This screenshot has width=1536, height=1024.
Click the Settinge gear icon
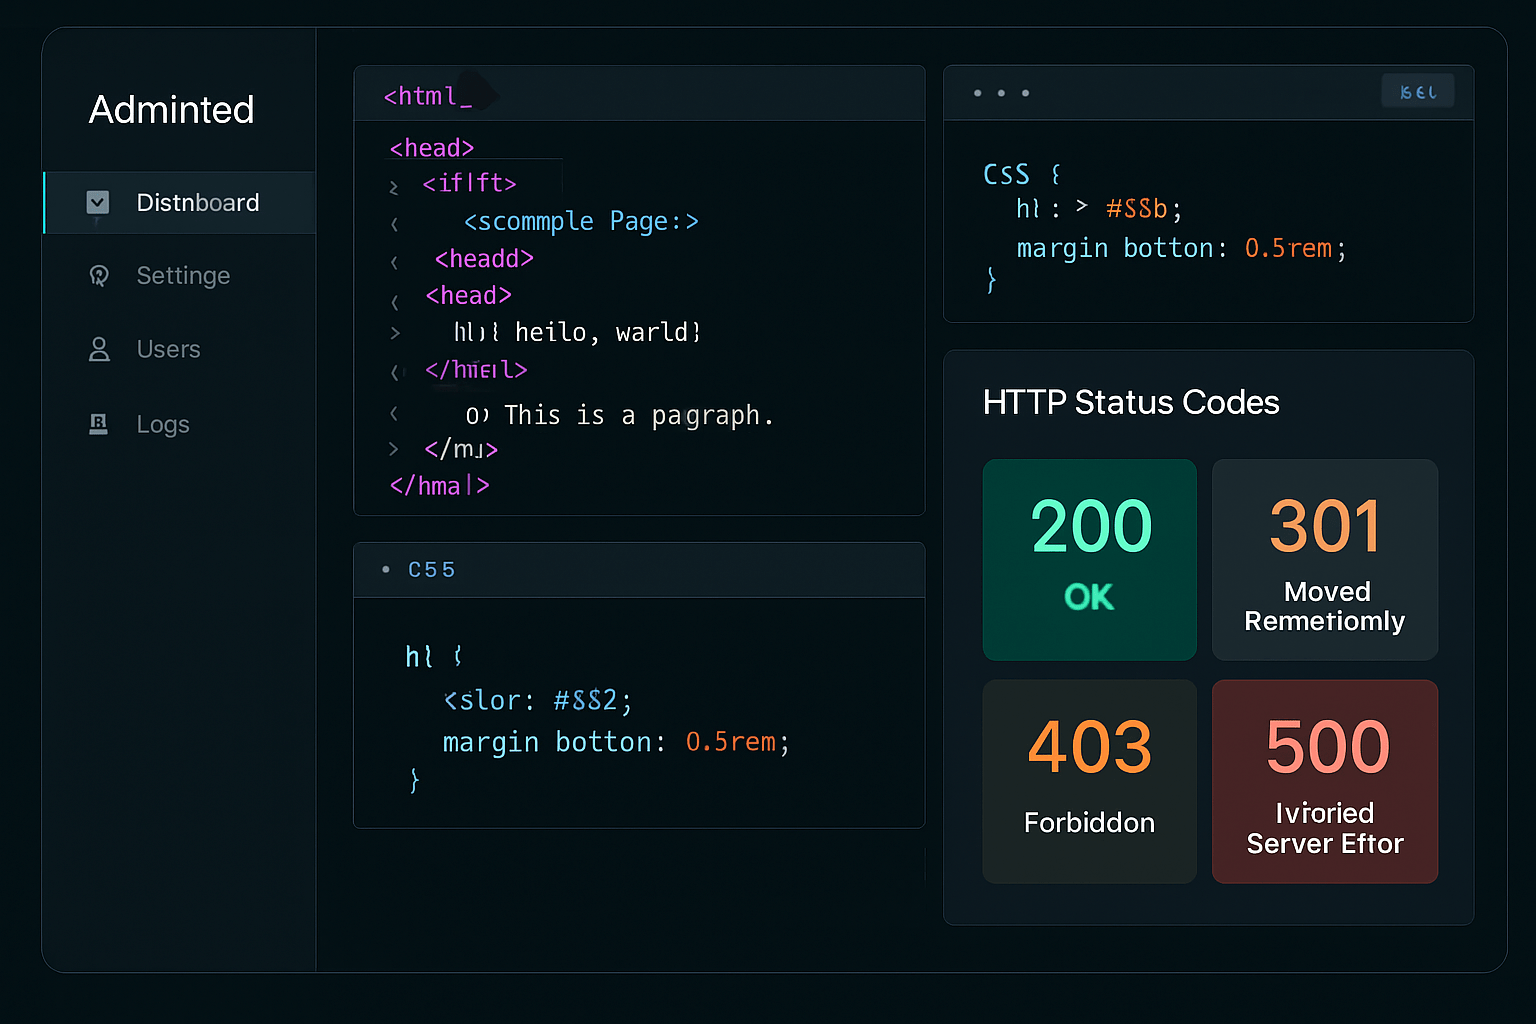pyautogui.click(x=98, y=275)
